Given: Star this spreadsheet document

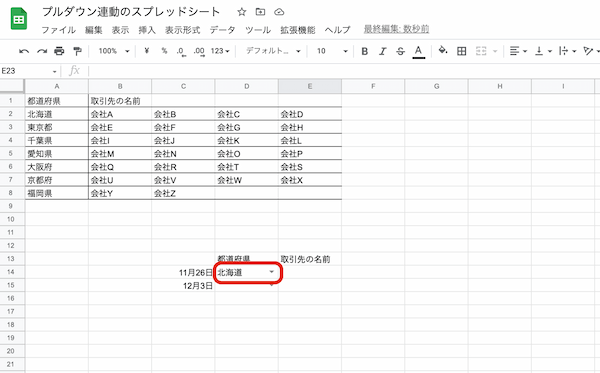Looking at the screenshot, I should [x=241, y=12].
